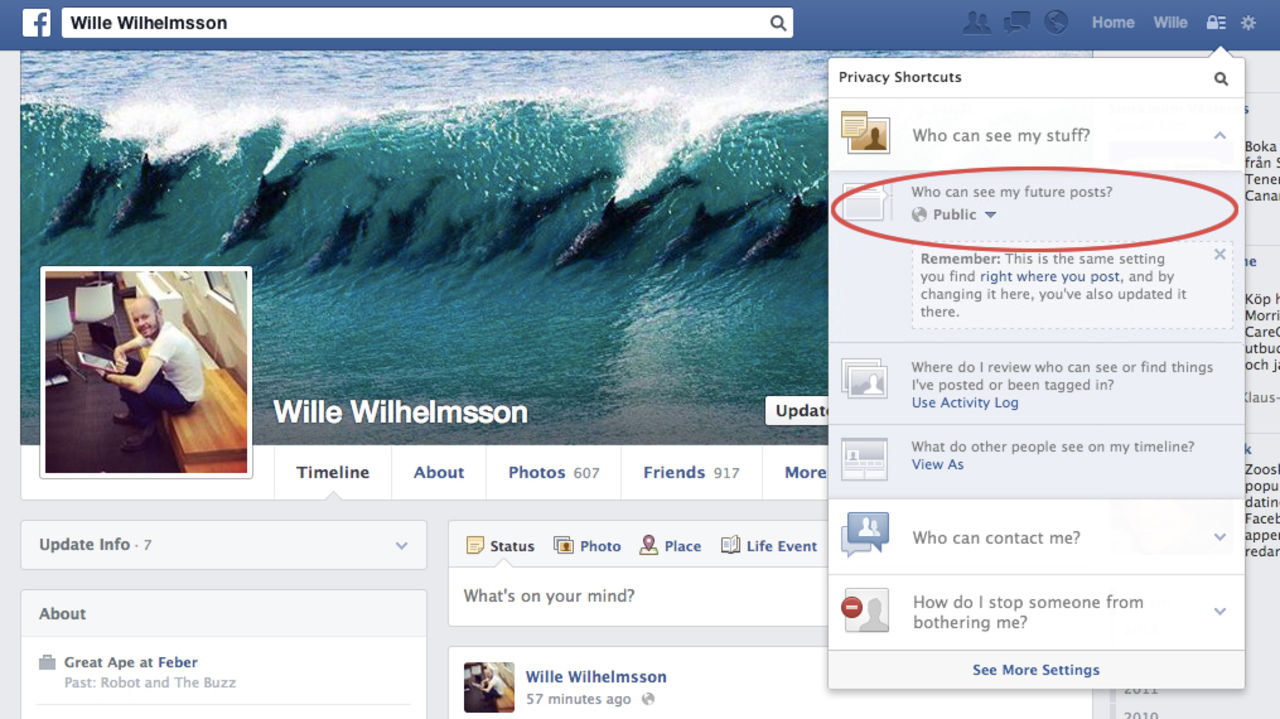Click the profile picture thumbnail
This screenshot has width=1280, height=719.
pyautogui.click(x=146, y=371)
